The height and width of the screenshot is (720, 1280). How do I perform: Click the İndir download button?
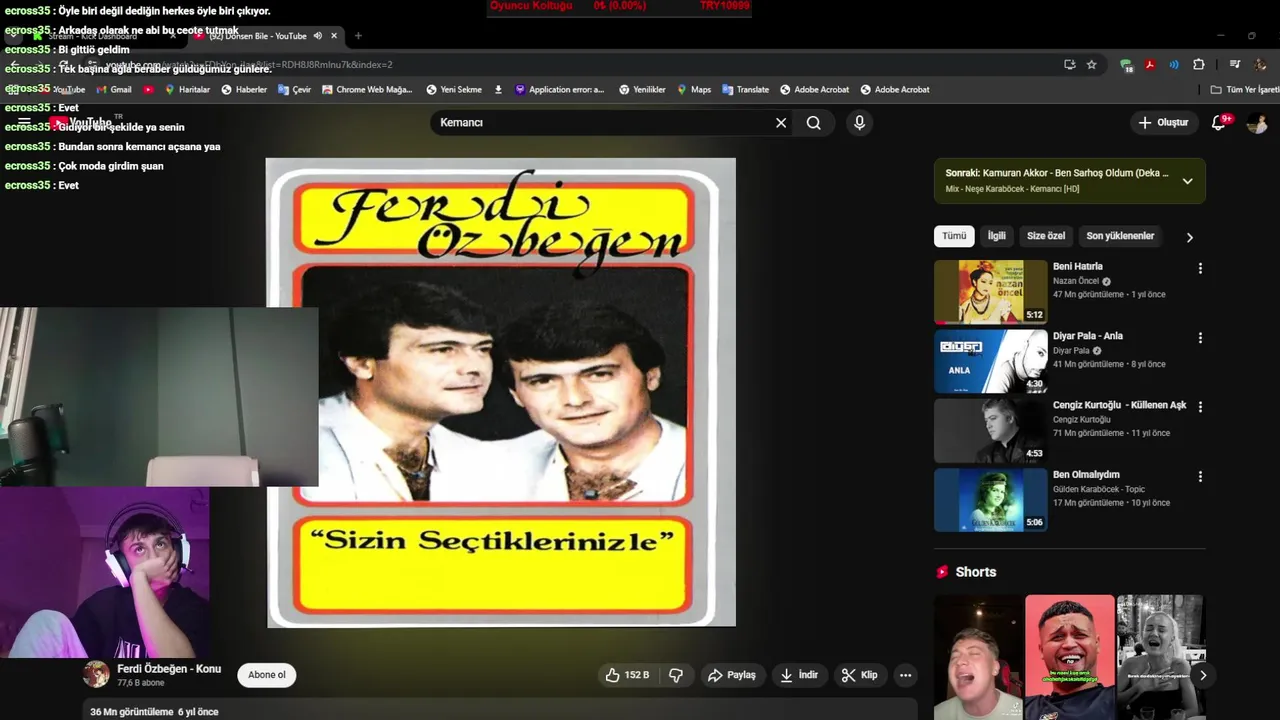(x=799, y=675)
